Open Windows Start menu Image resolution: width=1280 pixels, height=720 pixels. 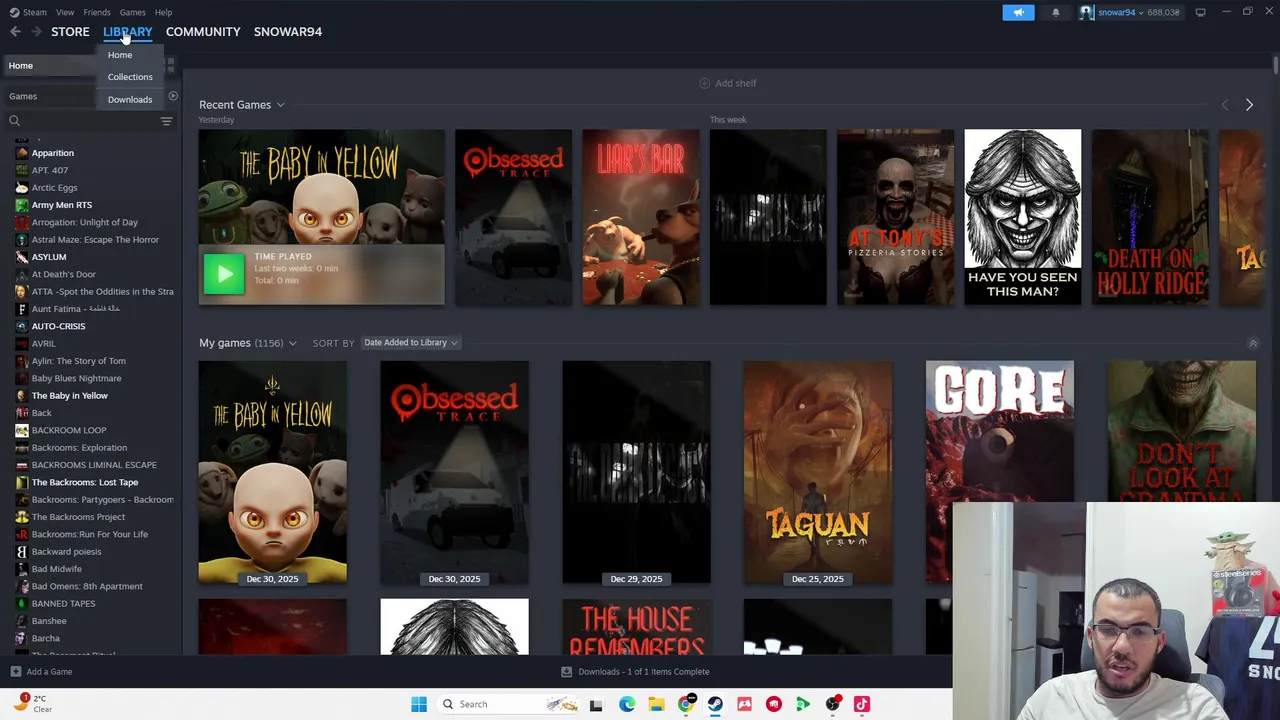(419, 704)
